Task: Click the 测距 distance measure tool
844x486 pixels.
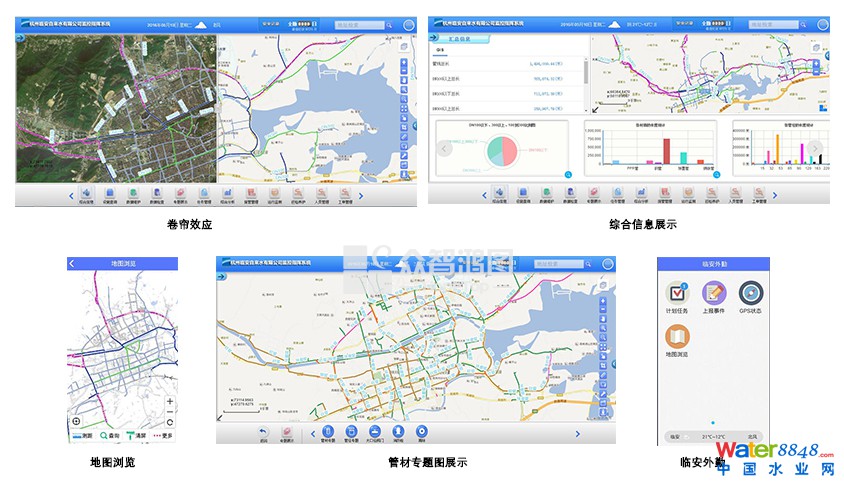Action: (x=82, y=436)
